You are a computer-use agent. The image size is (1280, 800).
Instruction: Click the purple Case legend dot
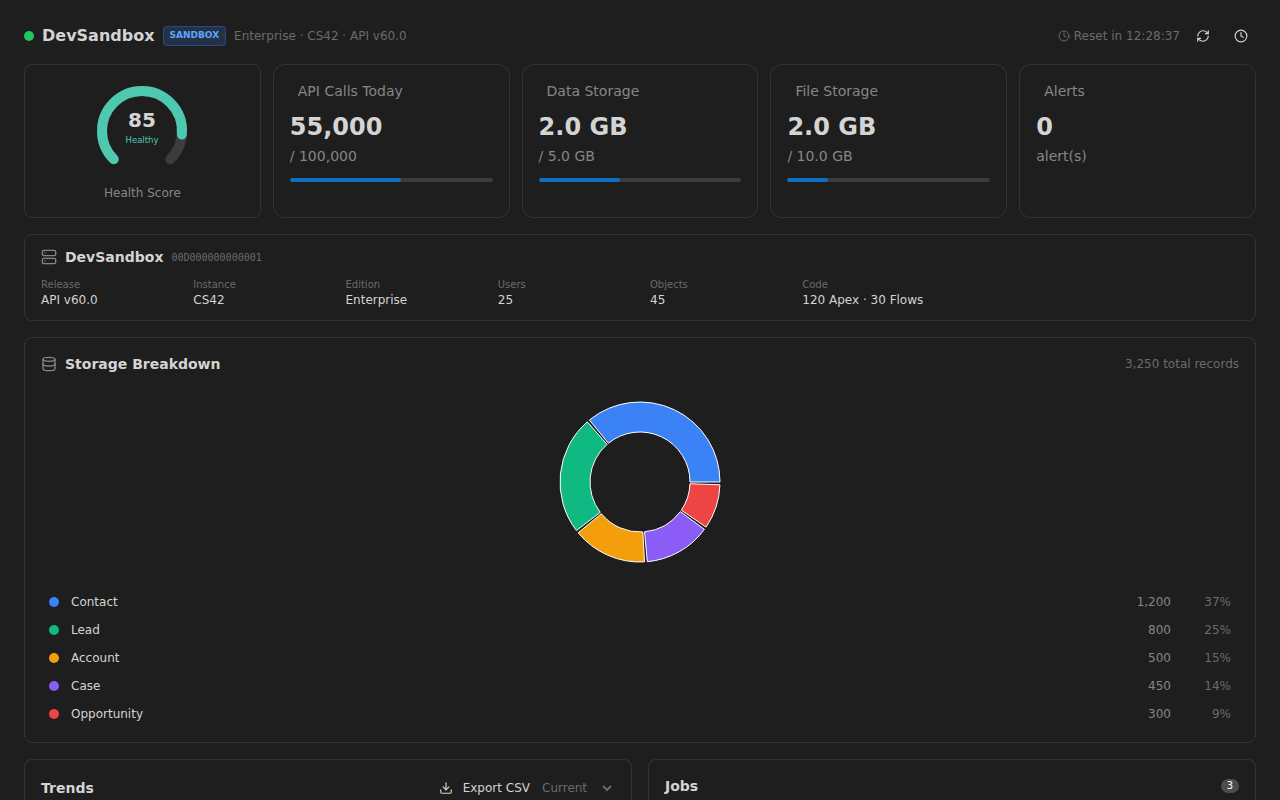54,686
